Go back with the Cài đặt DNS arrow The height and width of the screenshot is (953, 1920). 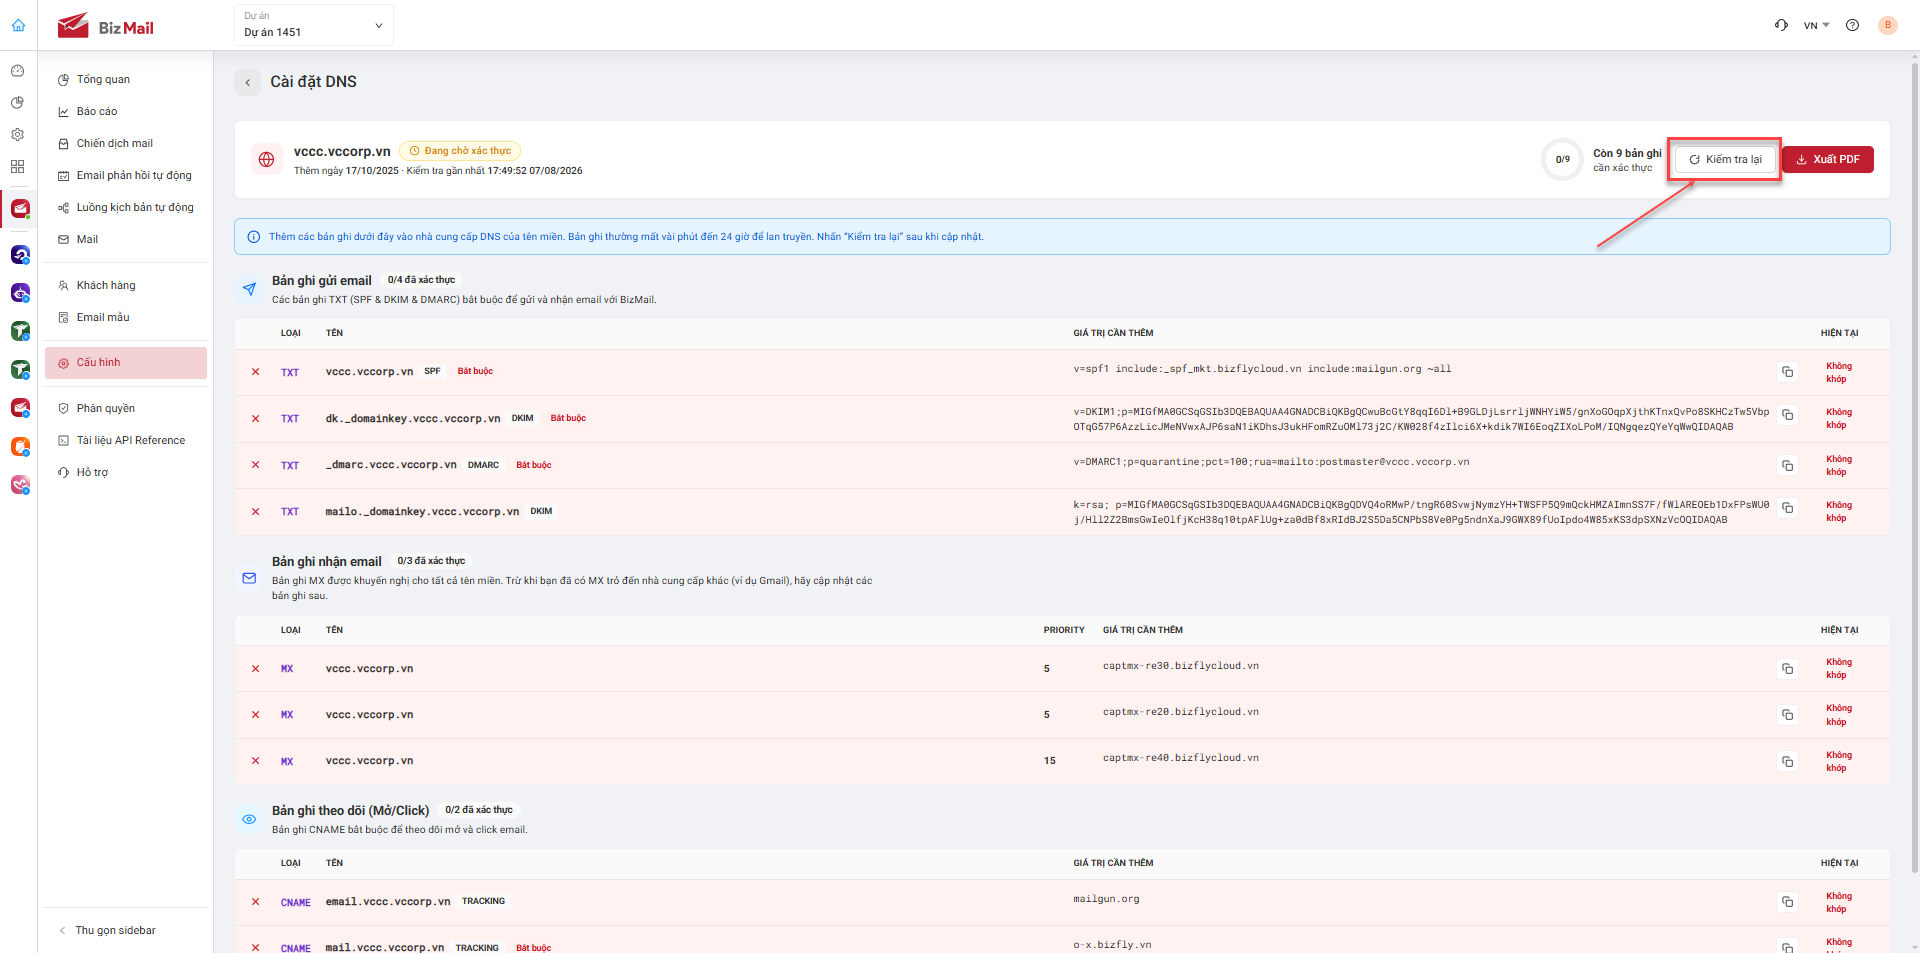(x=247, y=82)
